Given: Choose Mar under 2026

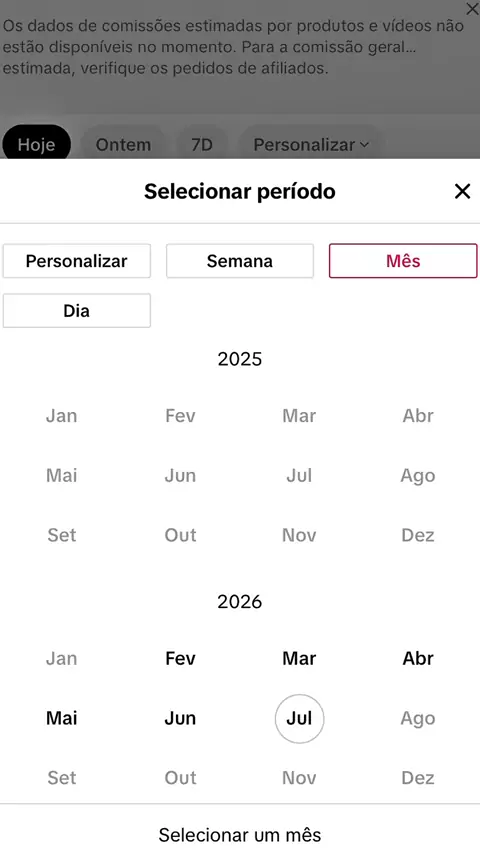Looking at the screenshot, I should pyautogui.click(x=299, y=658).
